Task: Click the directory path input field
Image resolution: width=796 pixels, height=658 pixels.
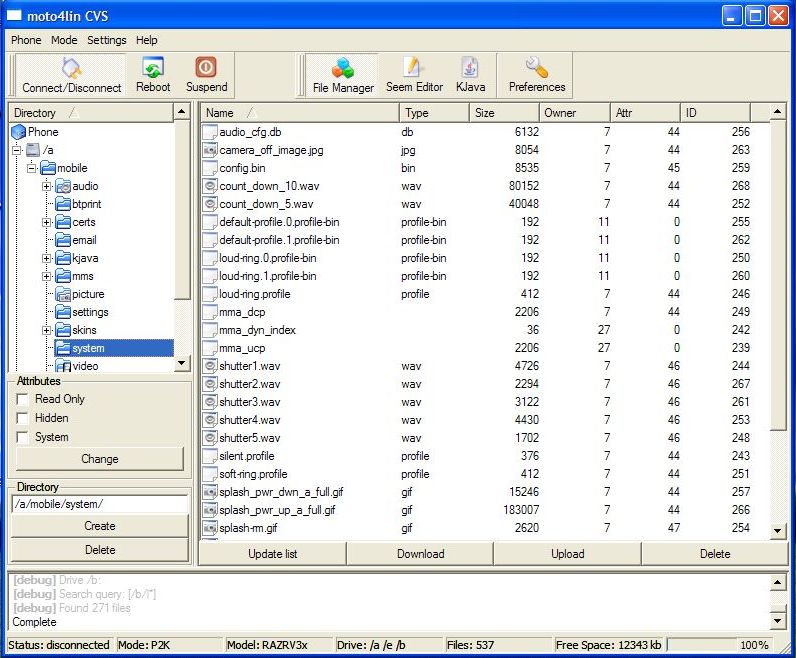Action: pyautogui.click(x=100, y=504)
